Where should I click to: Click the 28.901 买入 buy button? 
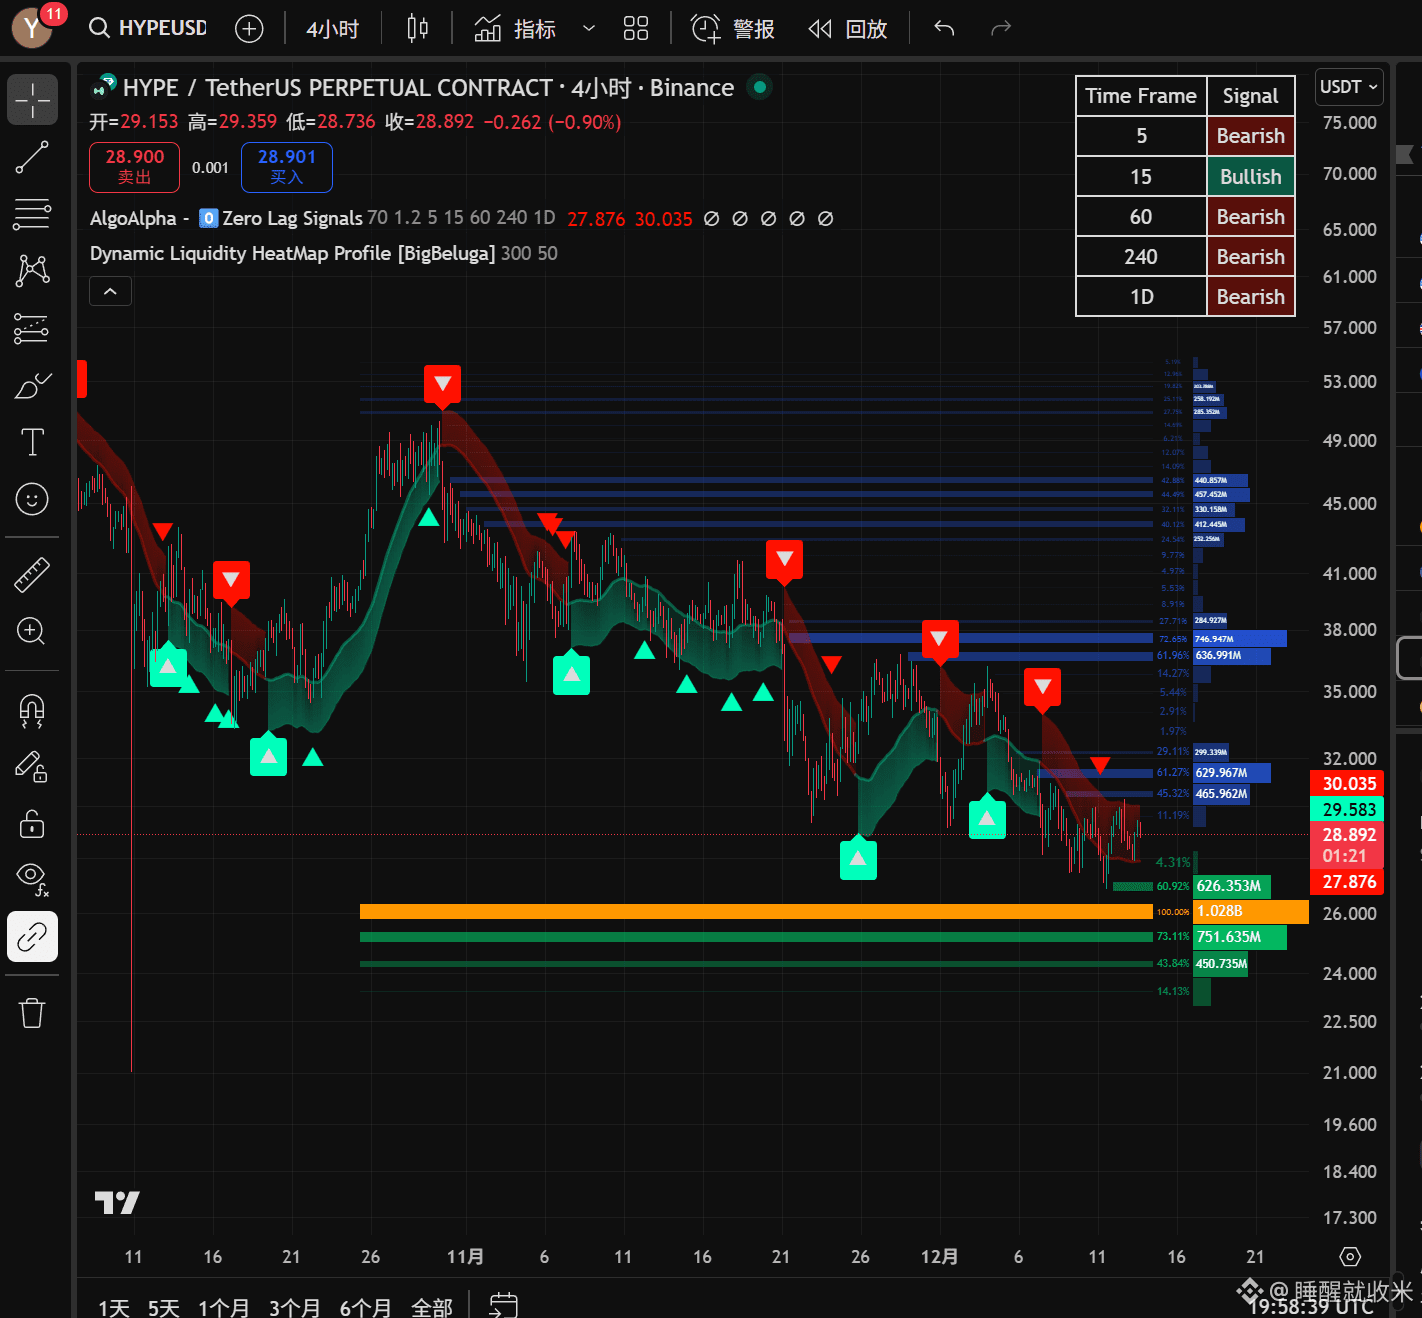[x=287, y=167]
